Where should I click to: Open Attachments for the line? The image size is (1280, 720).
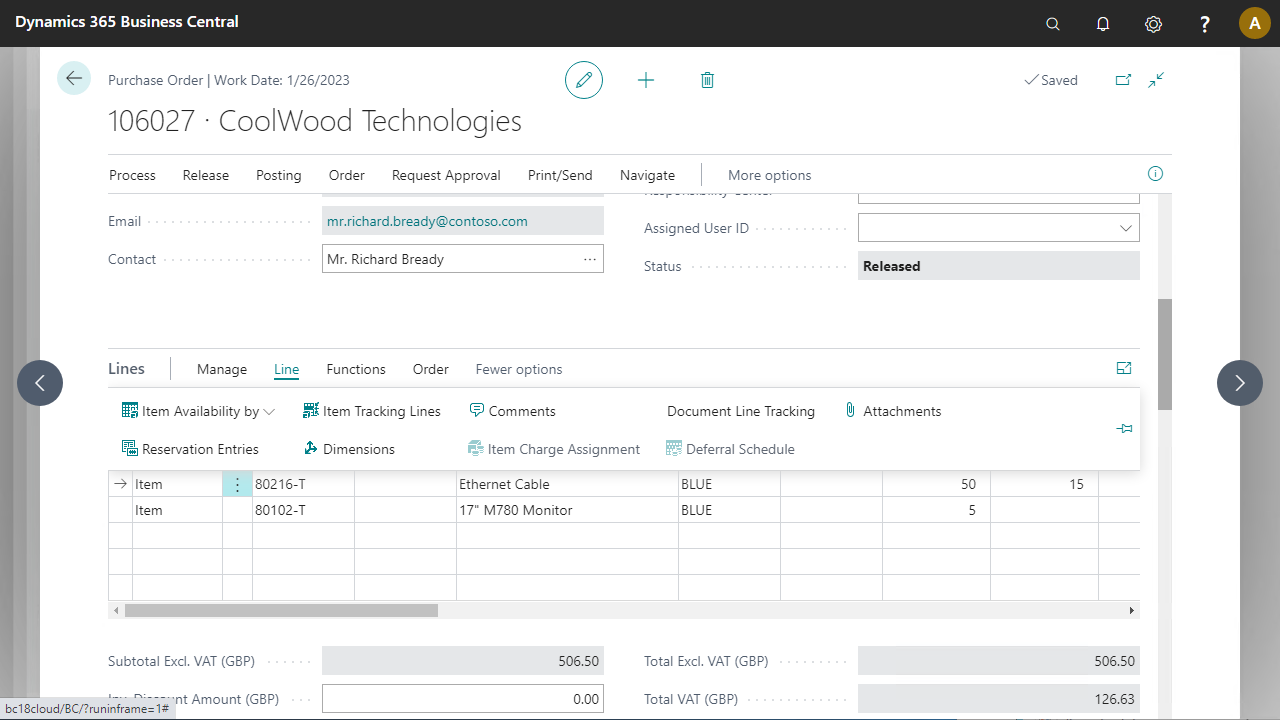(x=893, y=411)
